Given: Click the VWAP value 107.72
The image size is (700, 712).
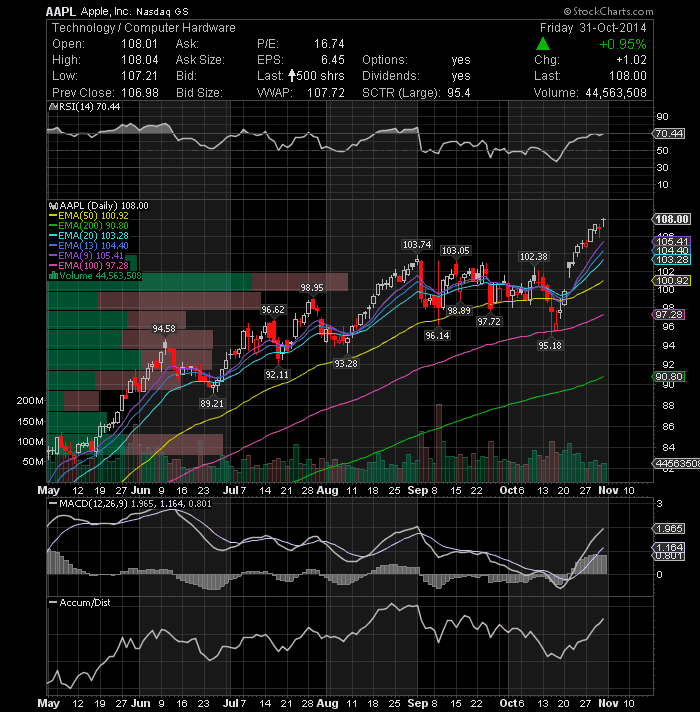Looking at the screenshot, I should click(x=326, y=93).
